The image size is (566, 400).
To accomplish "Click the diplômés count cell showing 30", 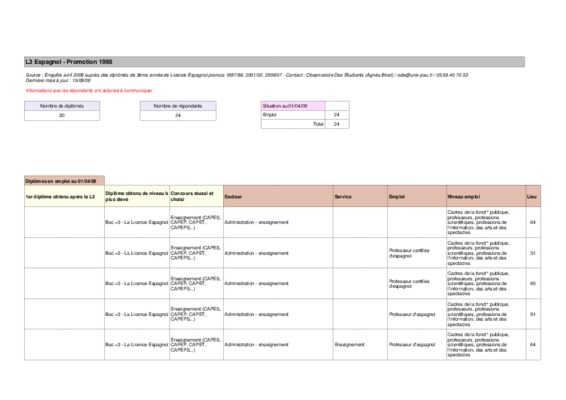I will pos(62,116).
